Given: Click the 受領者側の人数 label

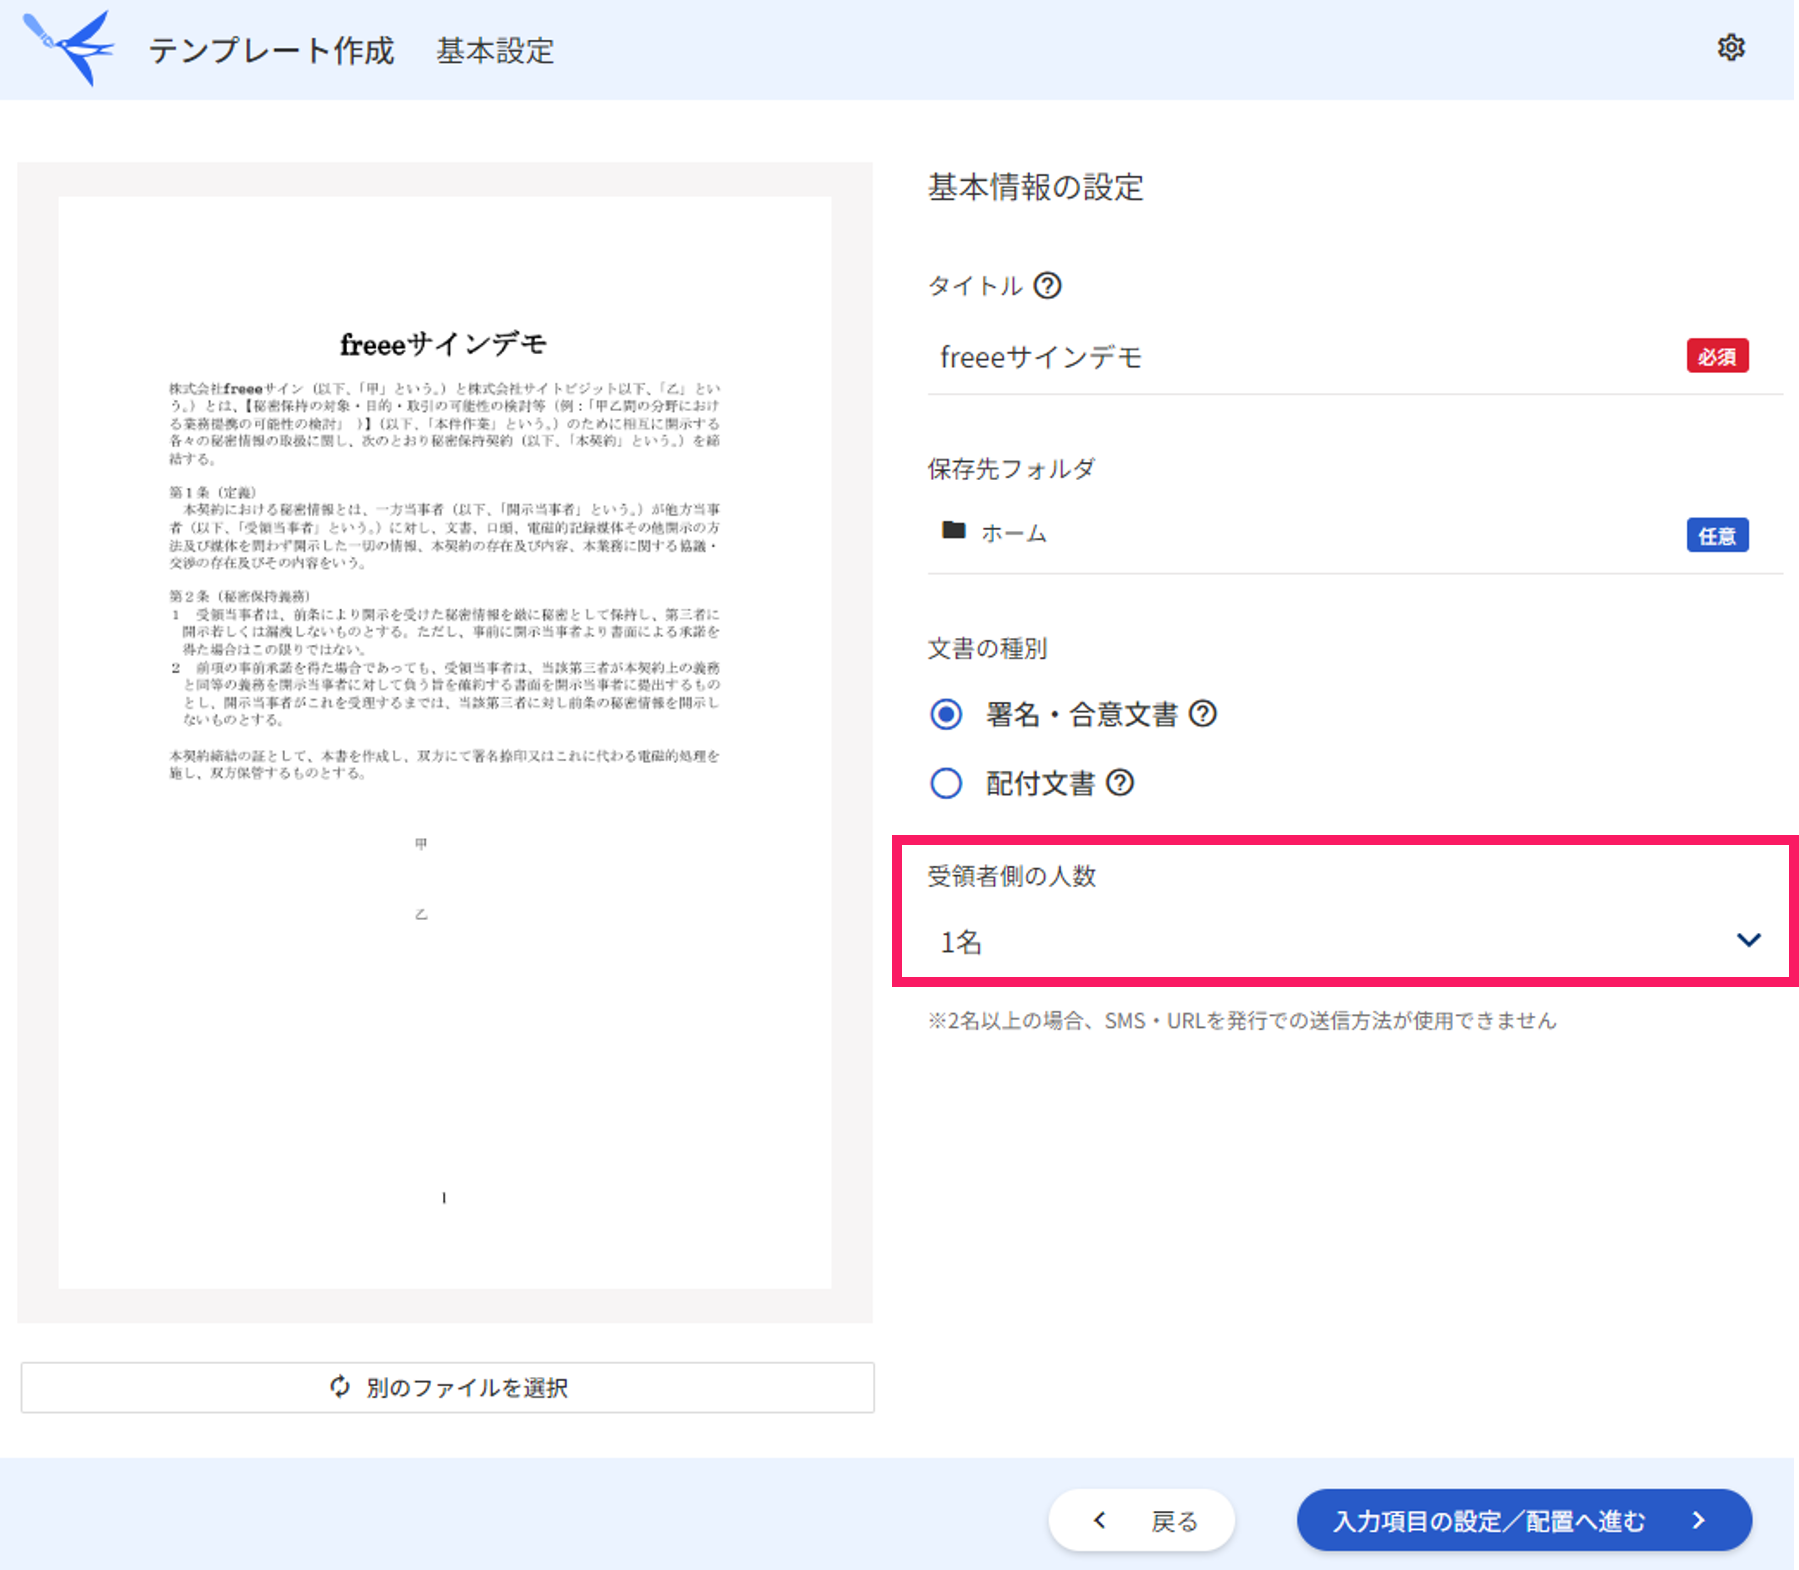Looking at the screenshot, I should 1012,876.
